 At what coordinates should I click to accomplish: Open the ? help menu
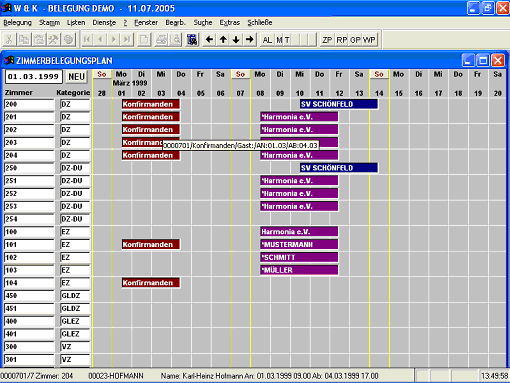125,22
